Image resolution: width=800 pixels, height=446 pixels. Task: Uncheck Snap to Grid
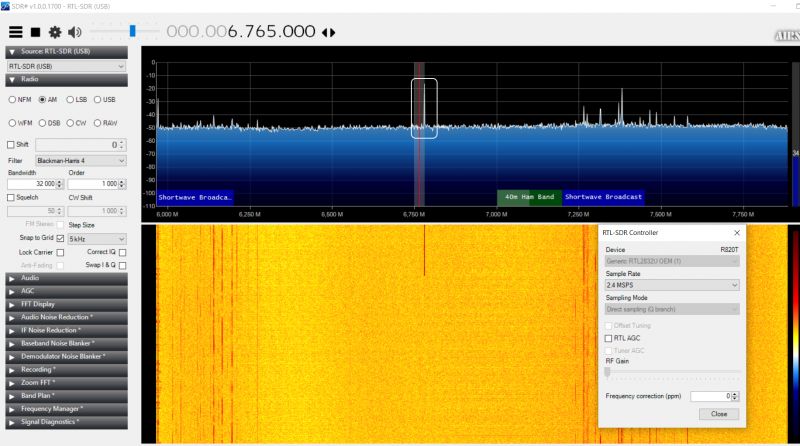click(x=60, y=238)
